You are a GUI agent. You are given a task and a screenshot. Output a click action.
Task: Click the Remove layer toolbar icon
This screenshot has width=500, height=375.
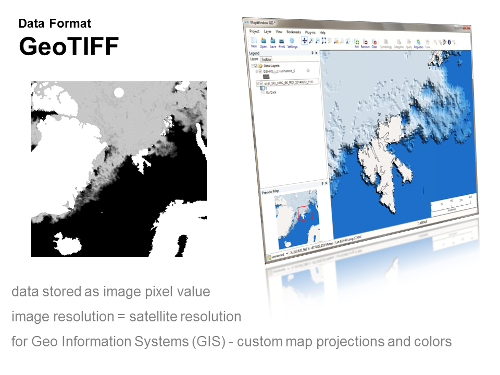(x=365, y=43)
